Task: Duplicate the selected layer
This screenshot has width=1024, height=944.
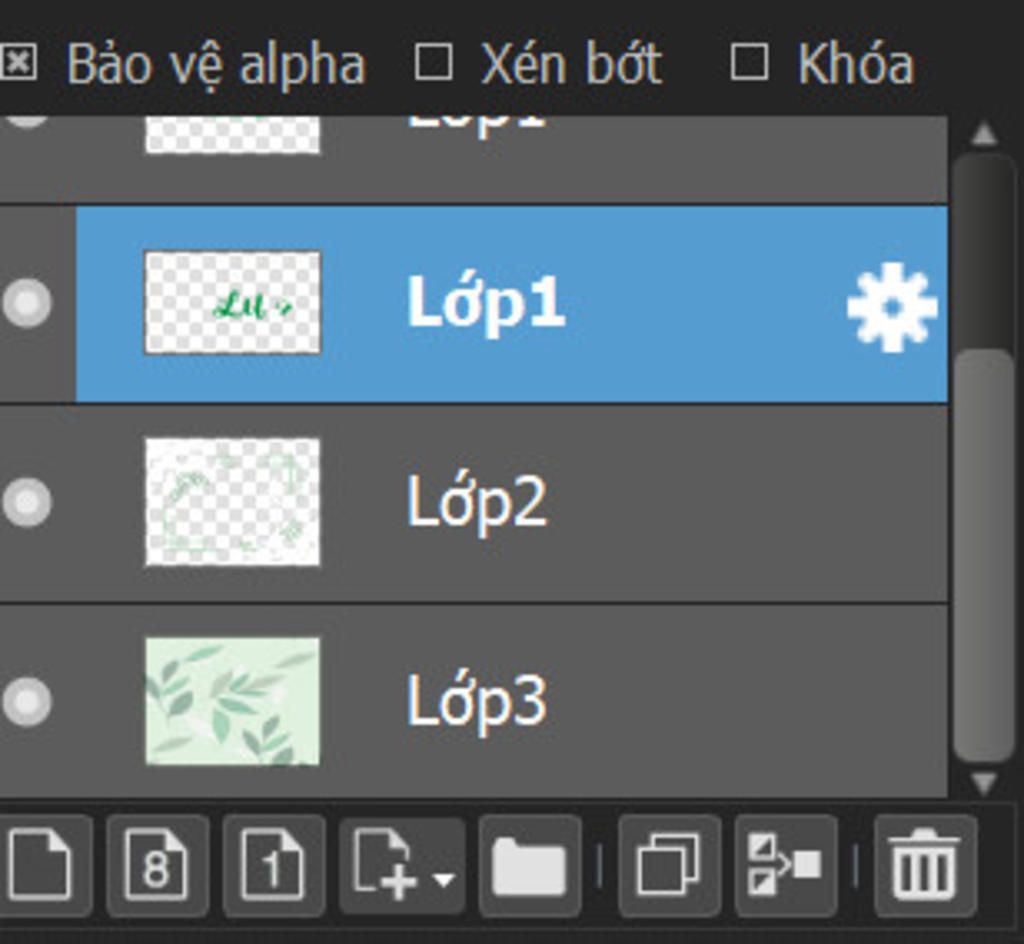Action: (669, 866)
